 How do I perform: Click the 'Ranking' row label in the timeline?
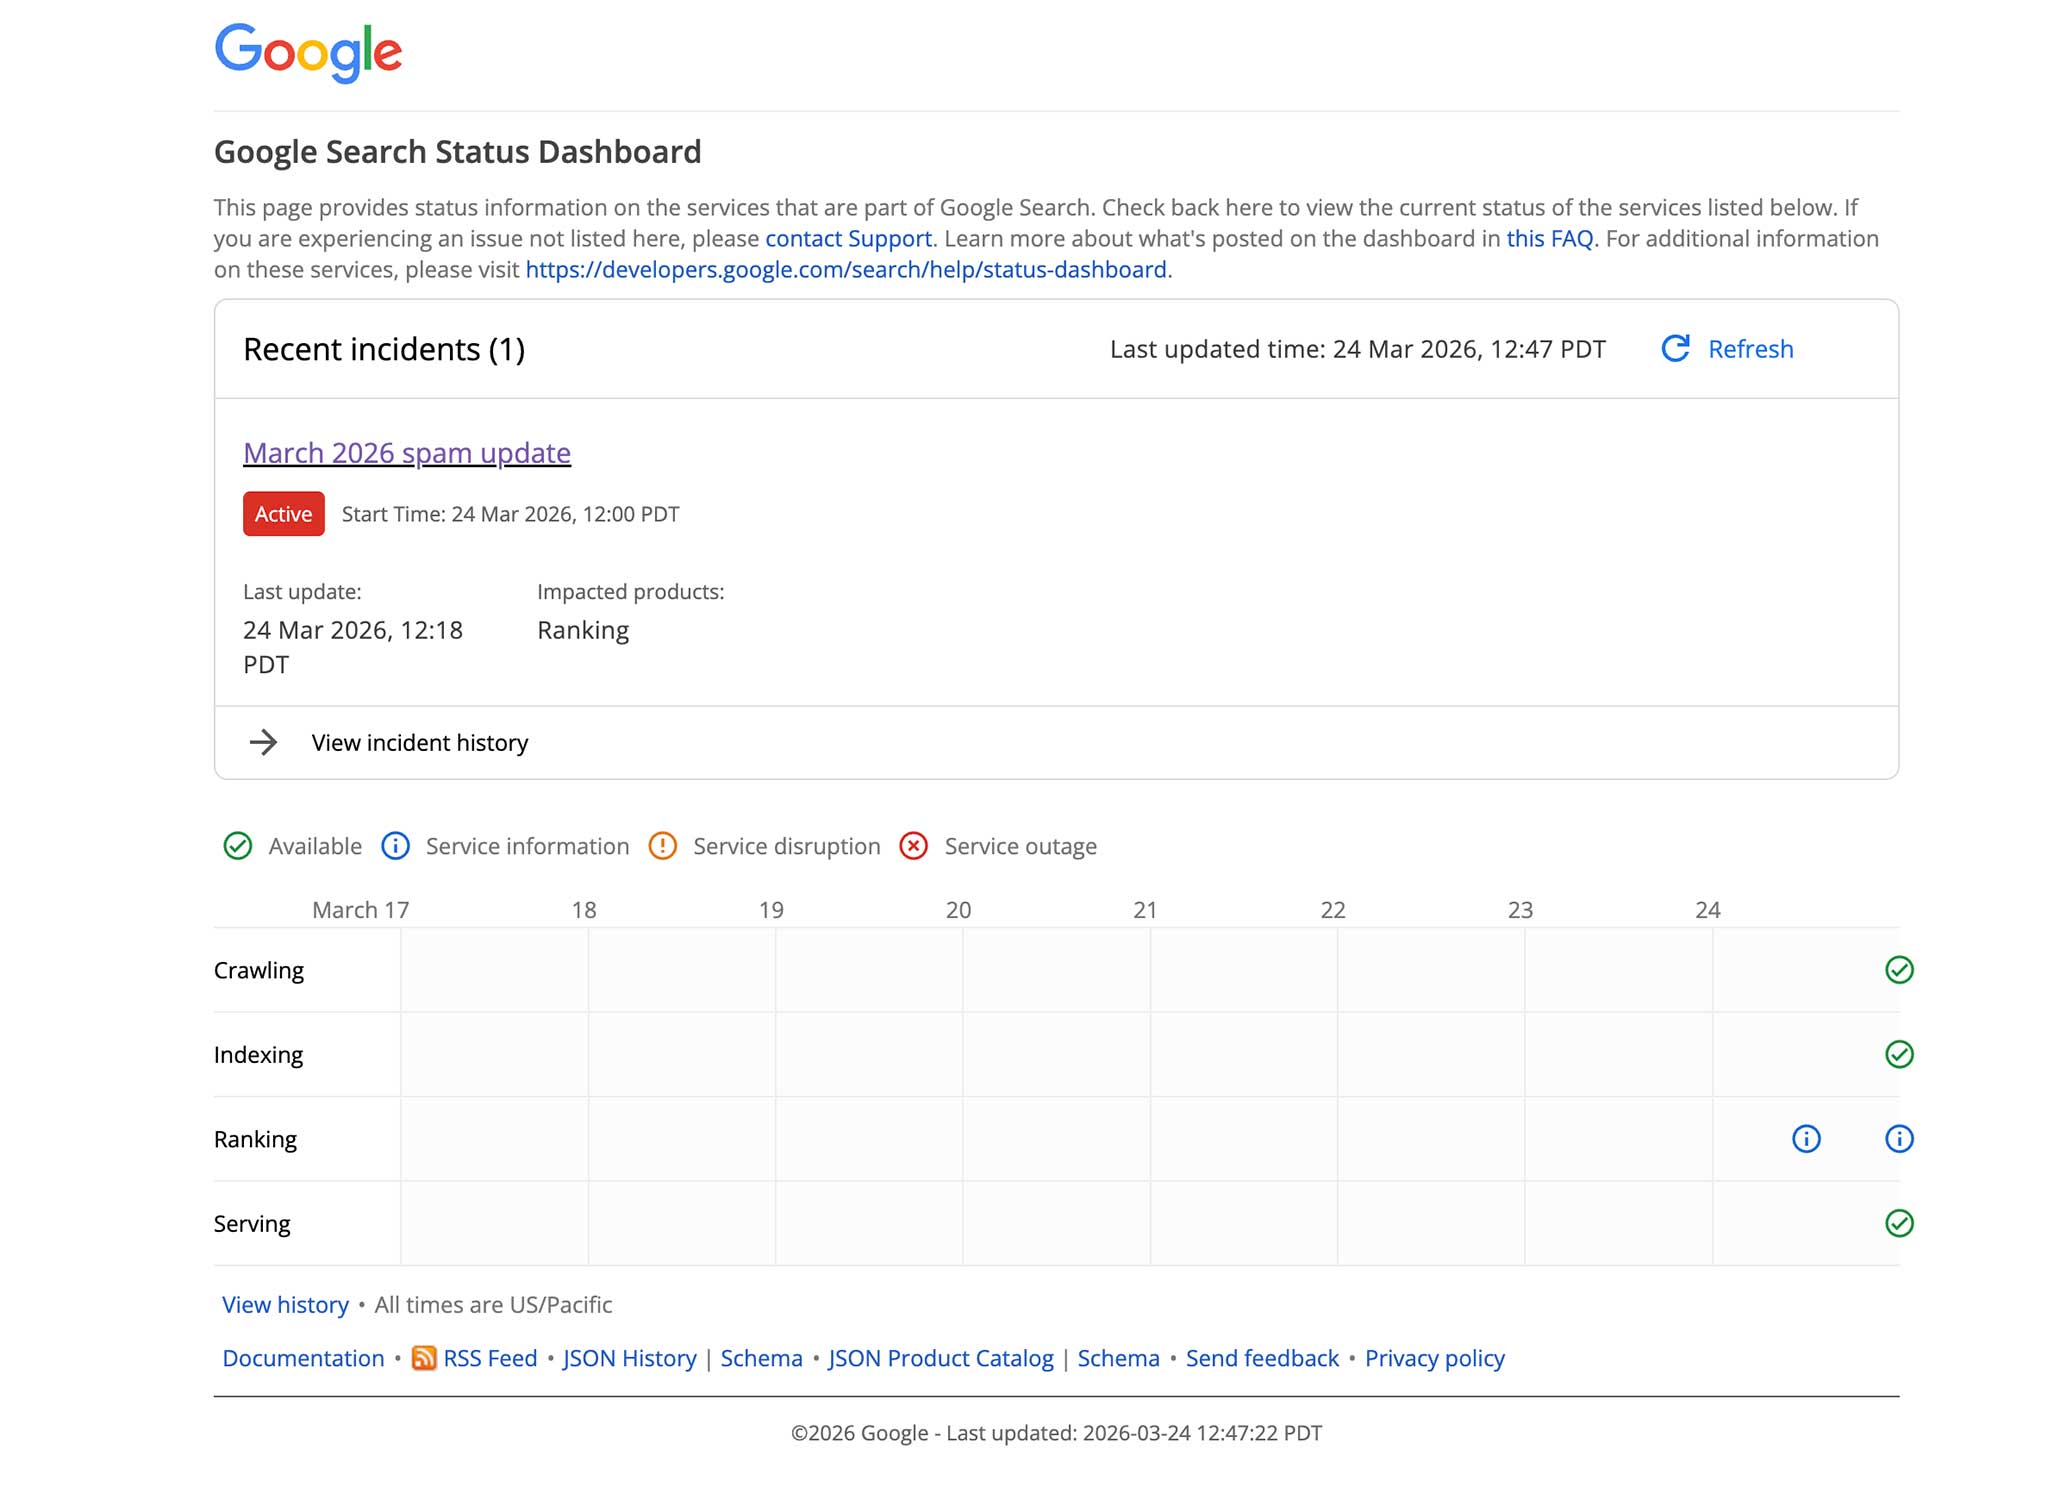tap(255, 1139)
